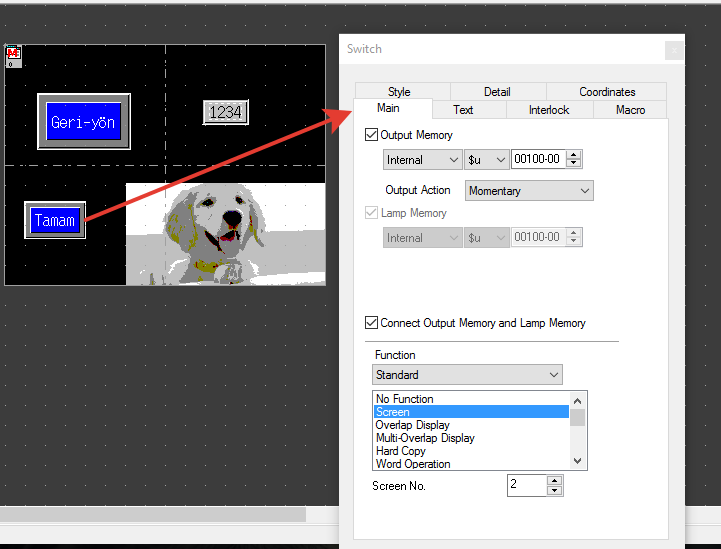721x549 pixels.
Task: Increase the Screen No. value
Action: pyautogui.click(x=555, y=480)
